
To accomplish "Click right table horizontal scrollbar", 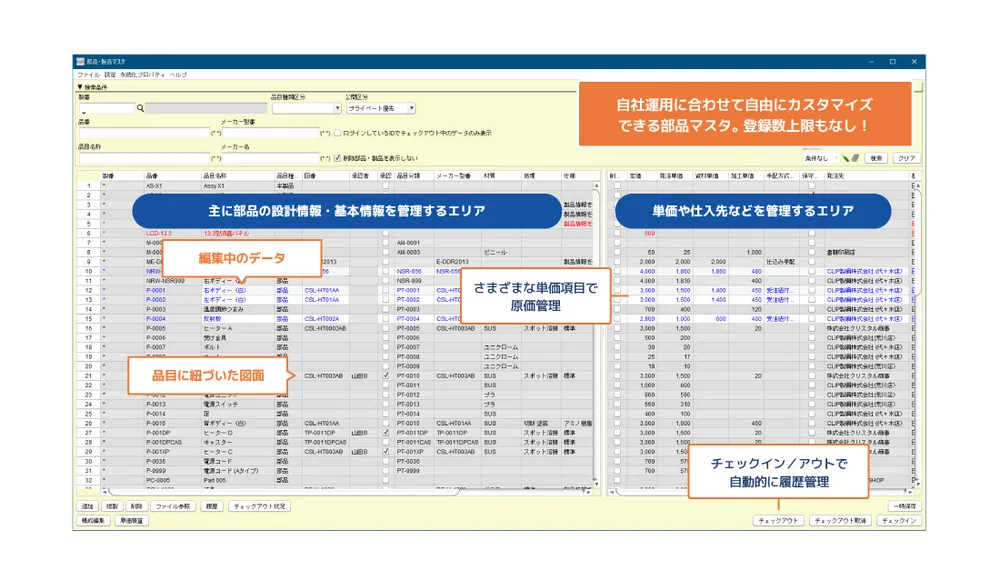I will (x=759, y=492).
